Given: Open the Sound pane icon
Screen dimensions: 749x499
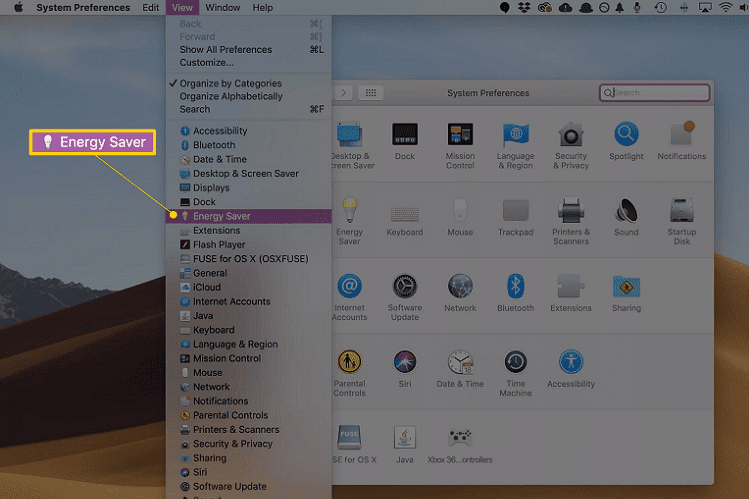Looking at the screenshot, I should [x=626, y=210].
